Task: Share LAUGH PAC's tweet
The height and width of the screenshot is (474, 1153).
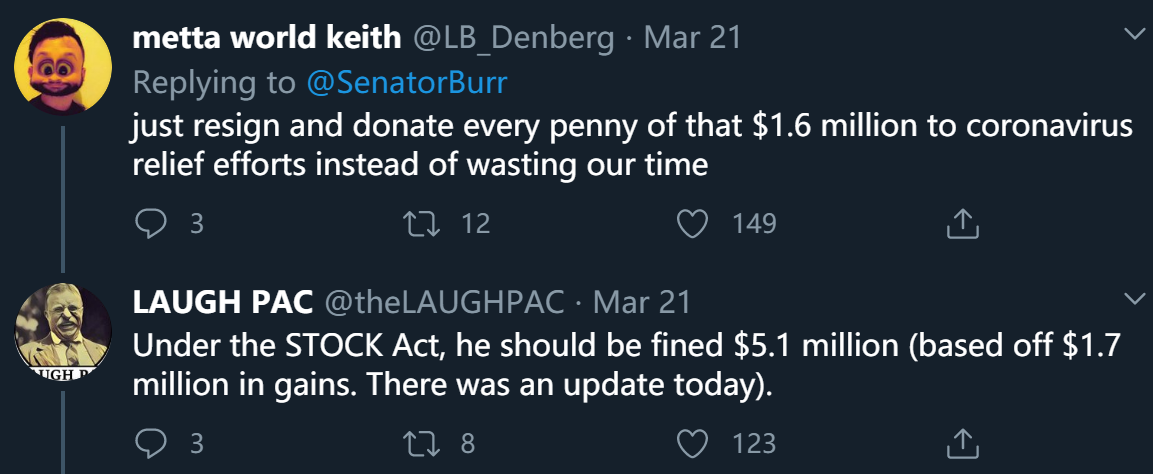Action: [x=961, y=442]
